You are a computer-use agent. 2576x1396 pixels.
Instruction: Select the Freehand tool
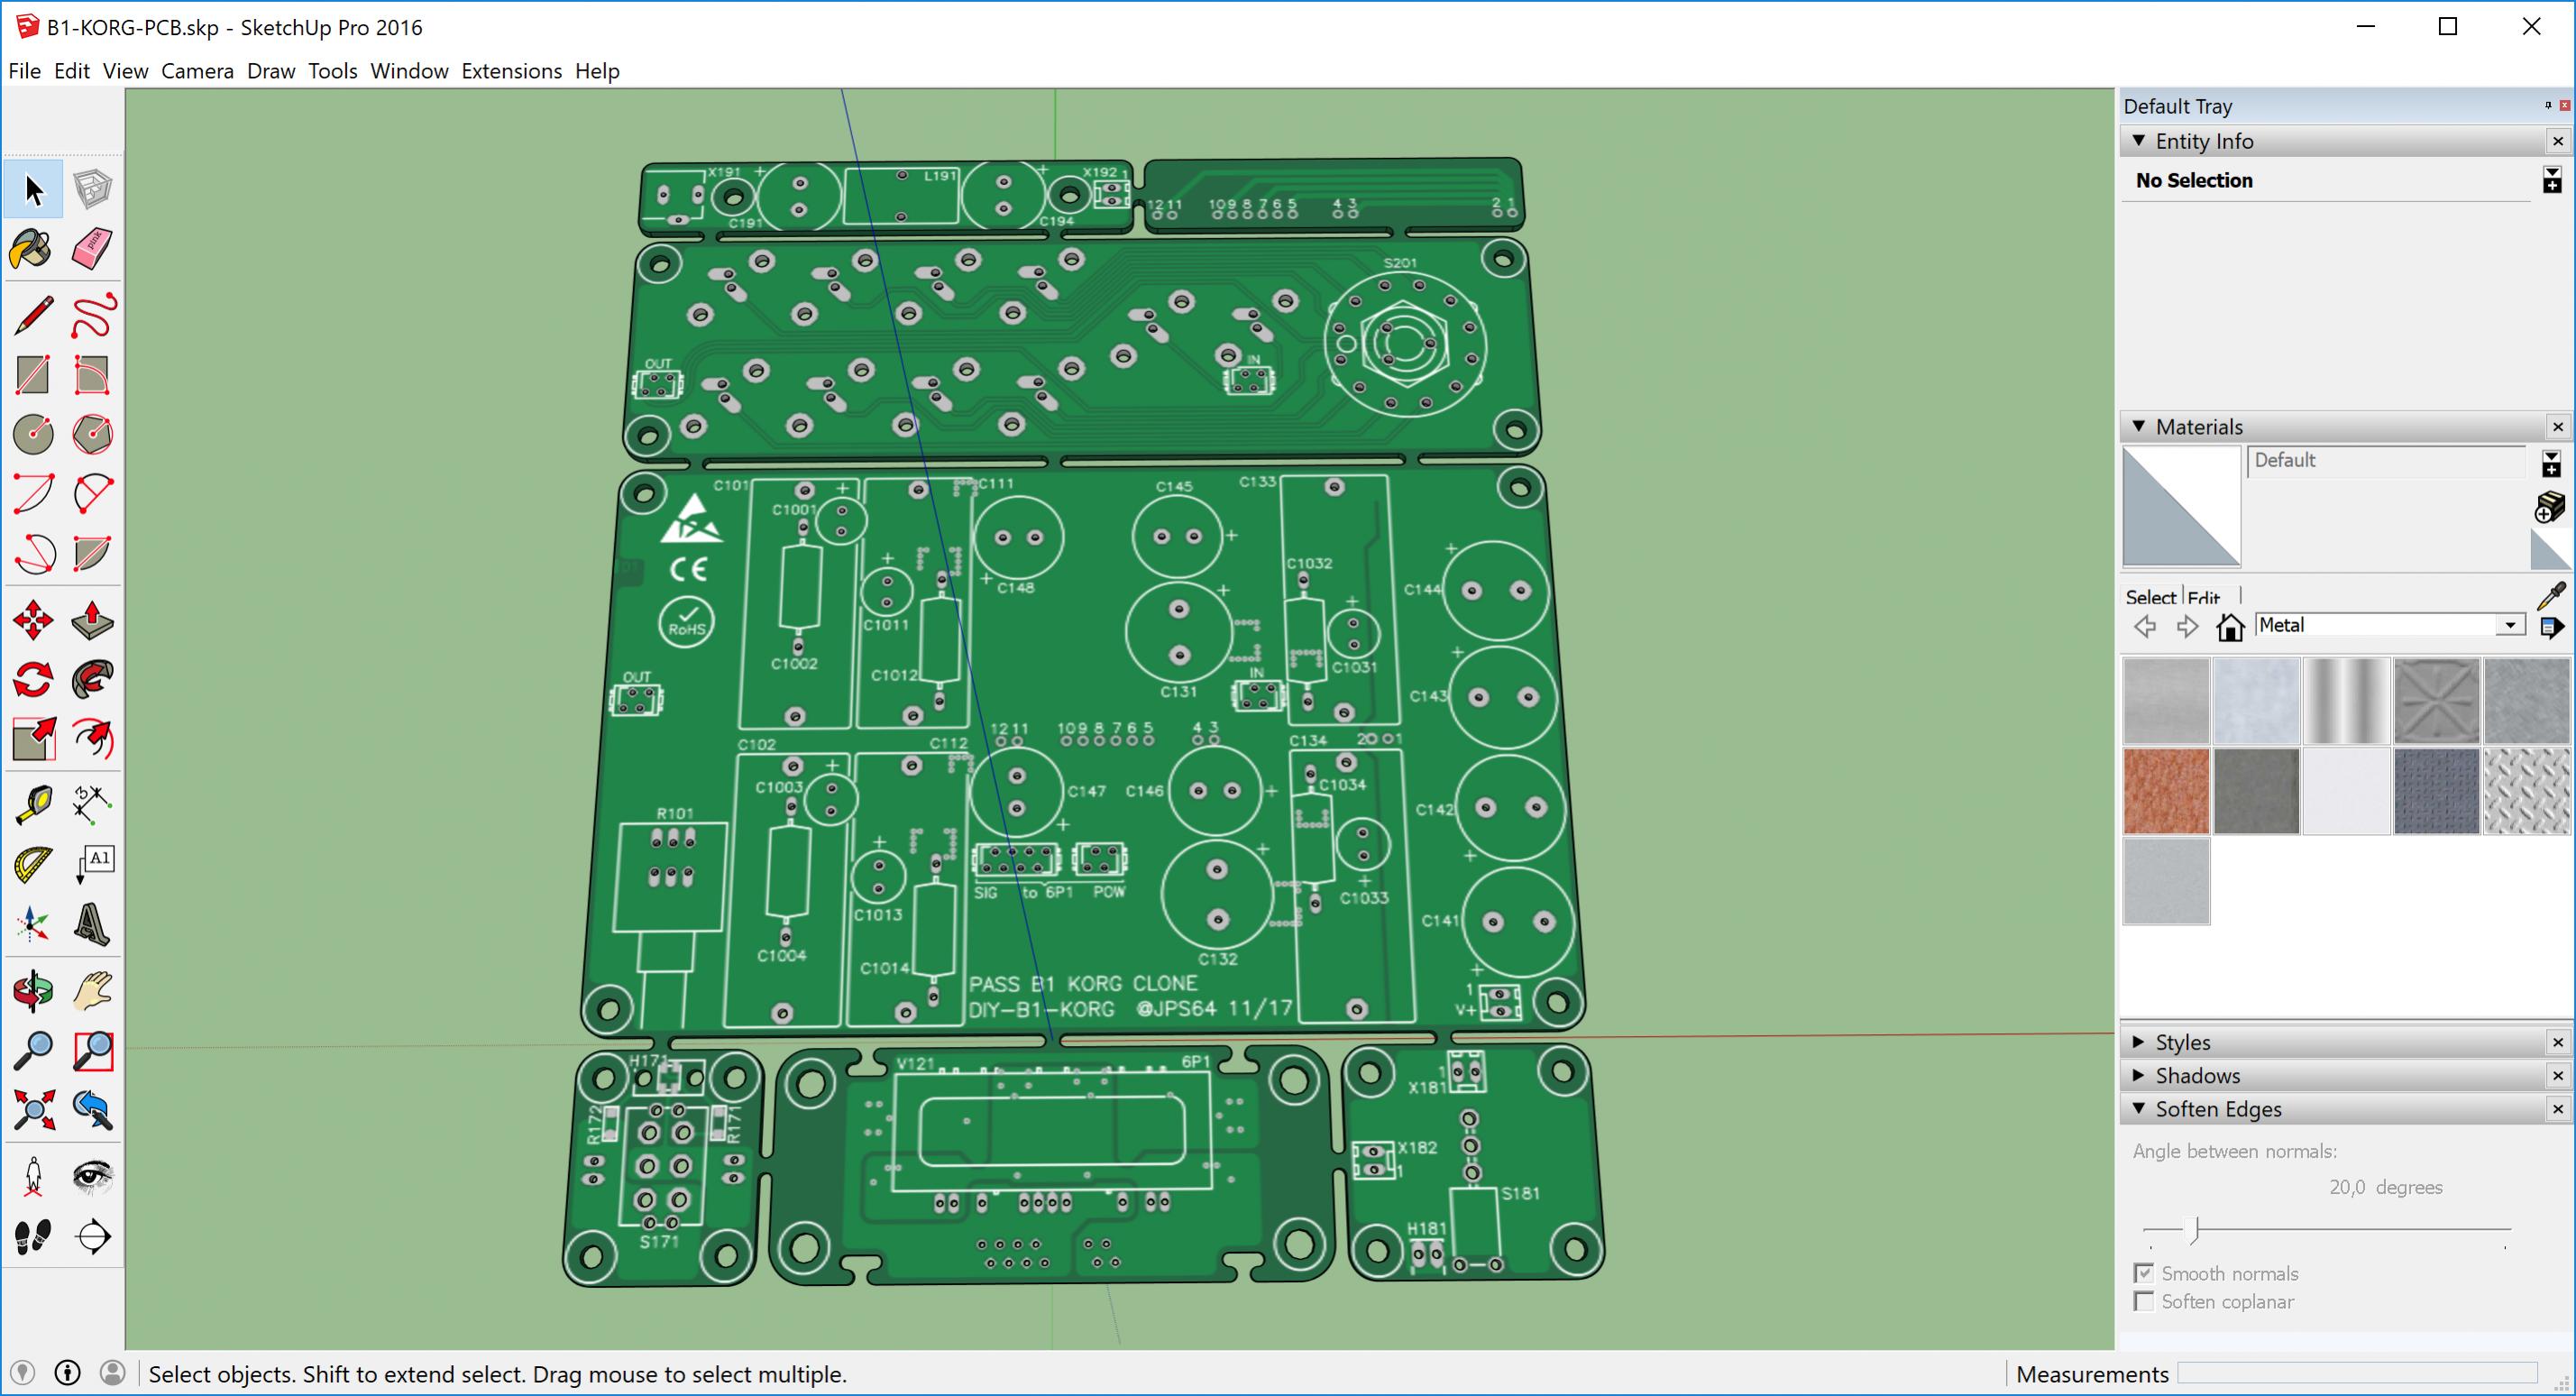coord(93,315)
